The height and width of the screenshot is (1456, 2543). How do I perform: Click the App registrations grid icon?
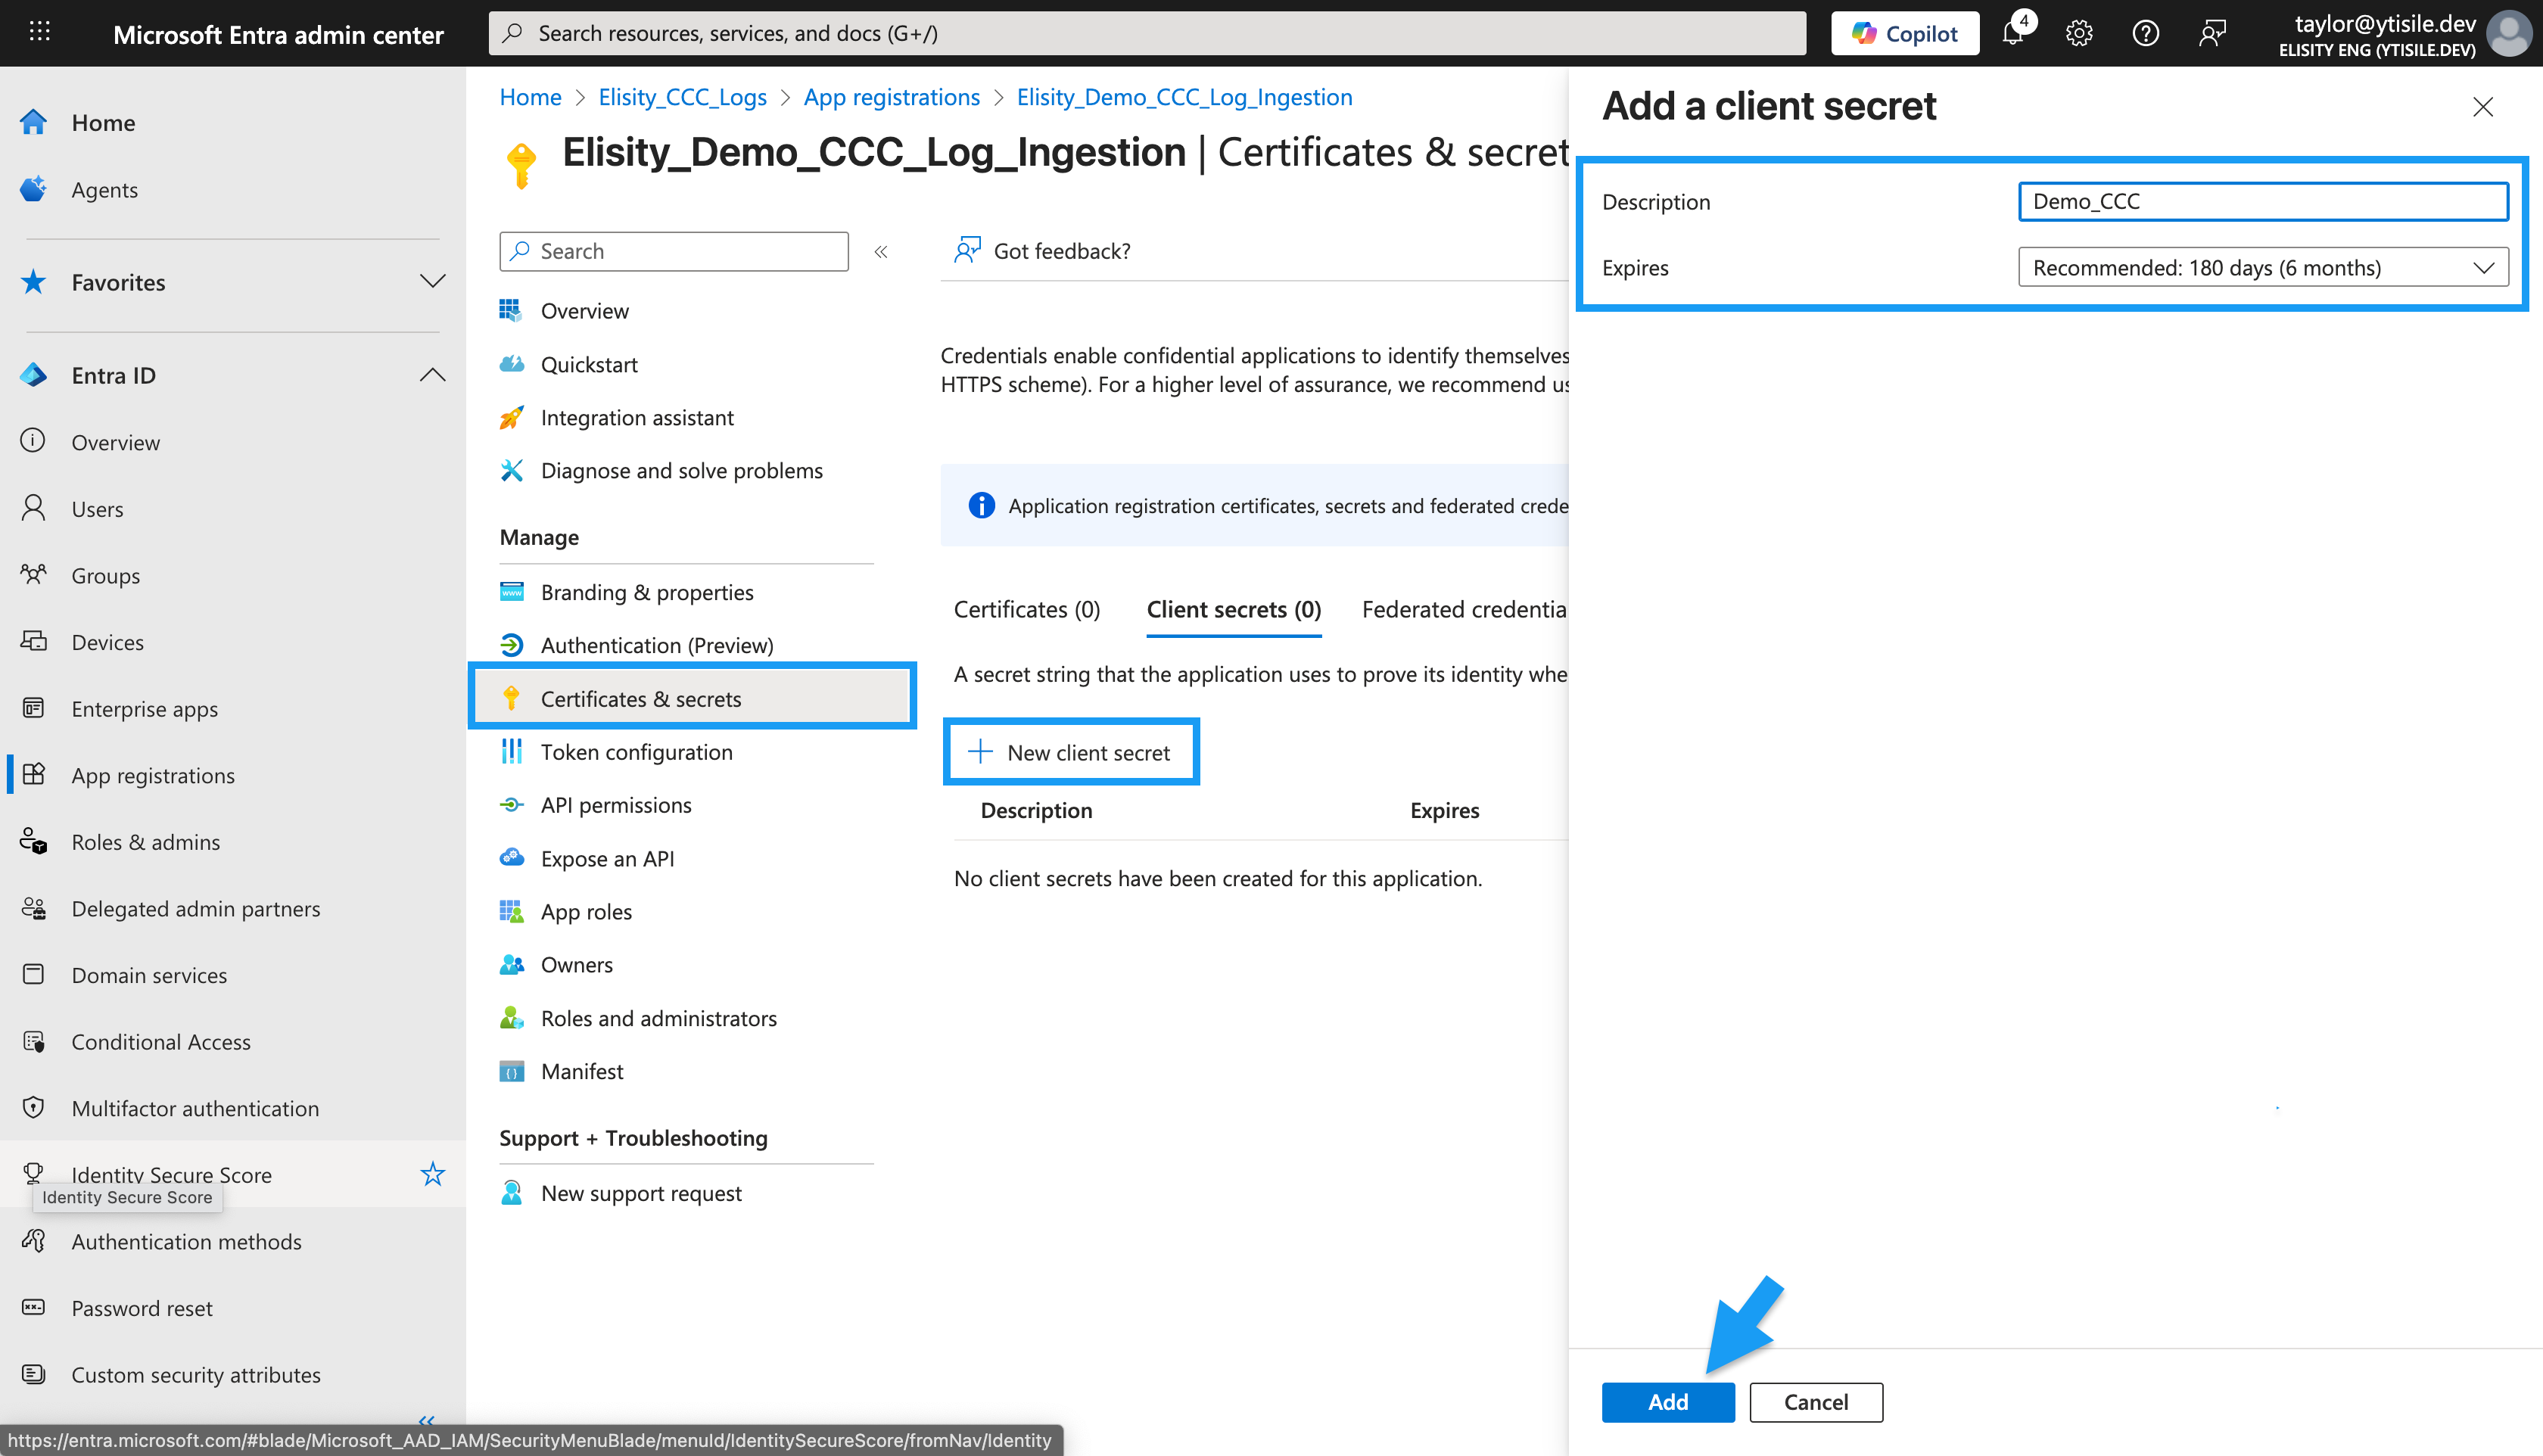[34, 775]
